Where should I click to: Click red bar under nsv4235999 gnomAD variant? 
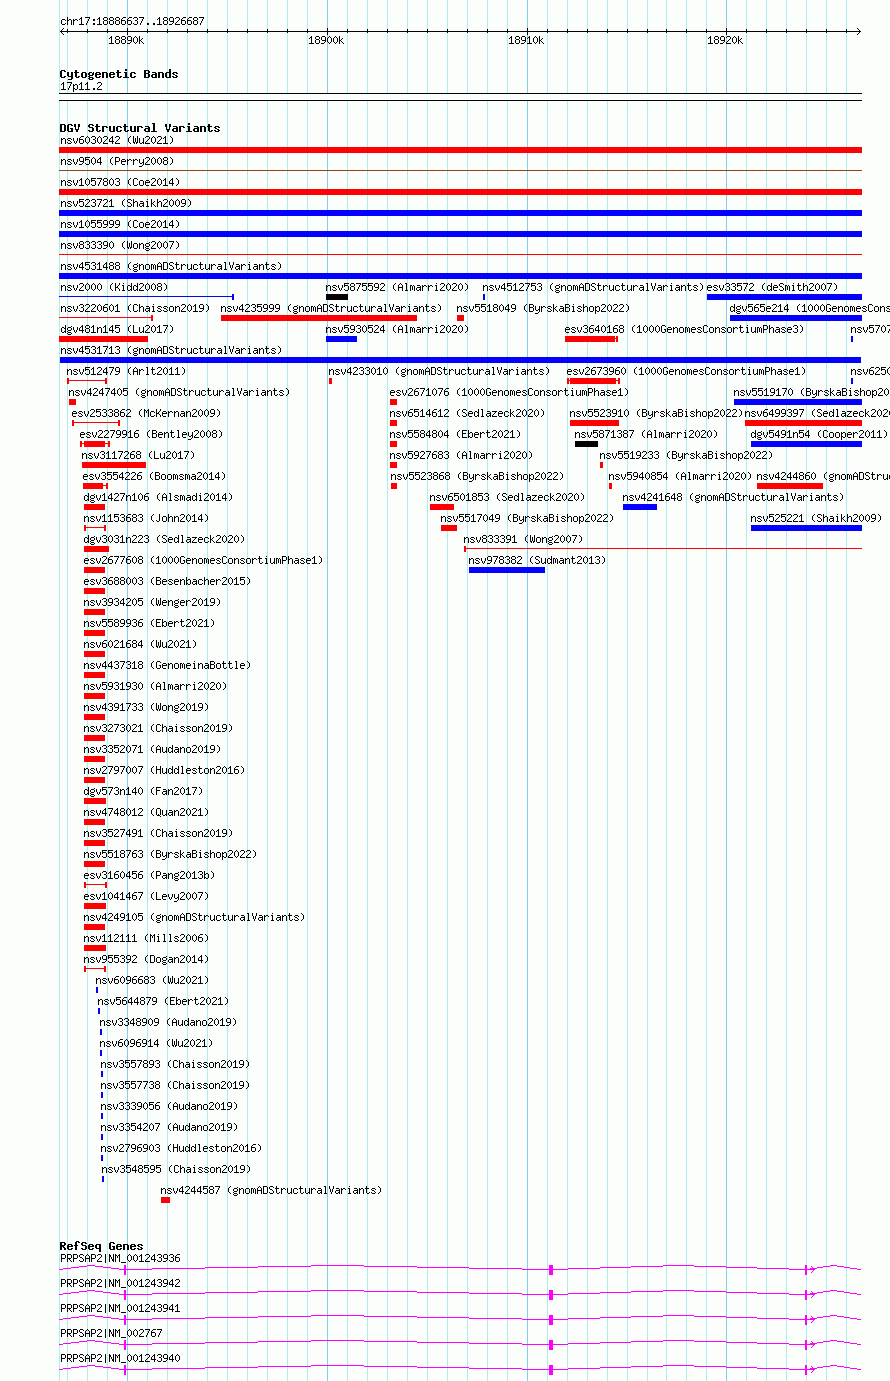[x=319, y=318]
